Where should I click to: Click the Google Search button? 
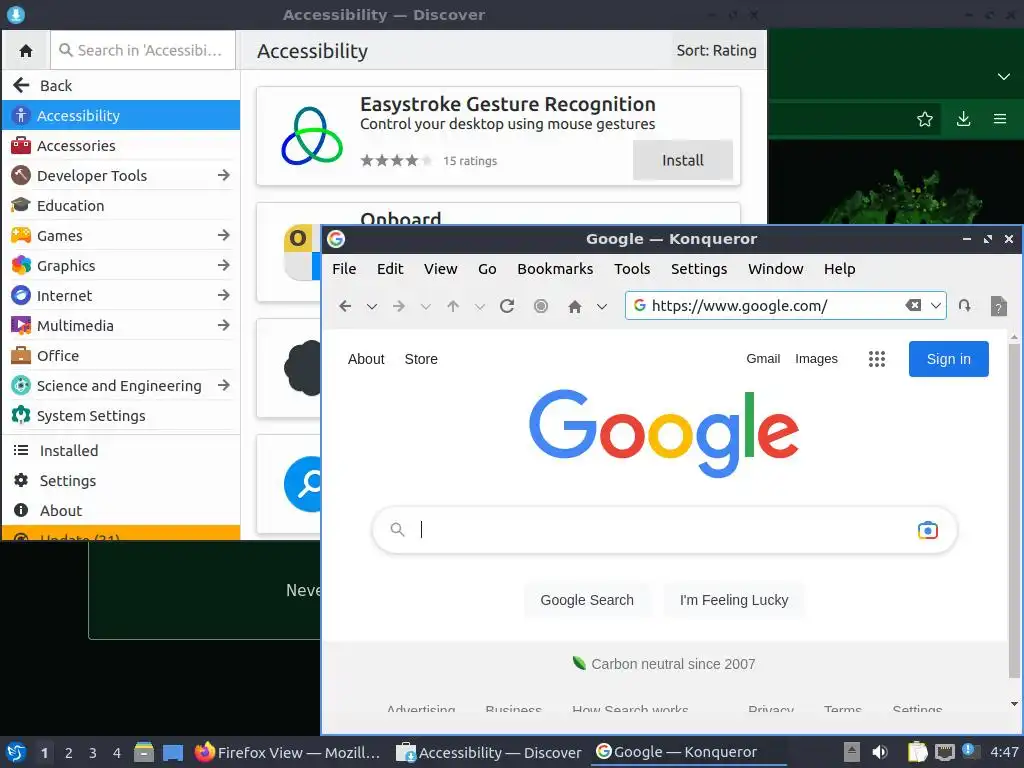[586, 600]
